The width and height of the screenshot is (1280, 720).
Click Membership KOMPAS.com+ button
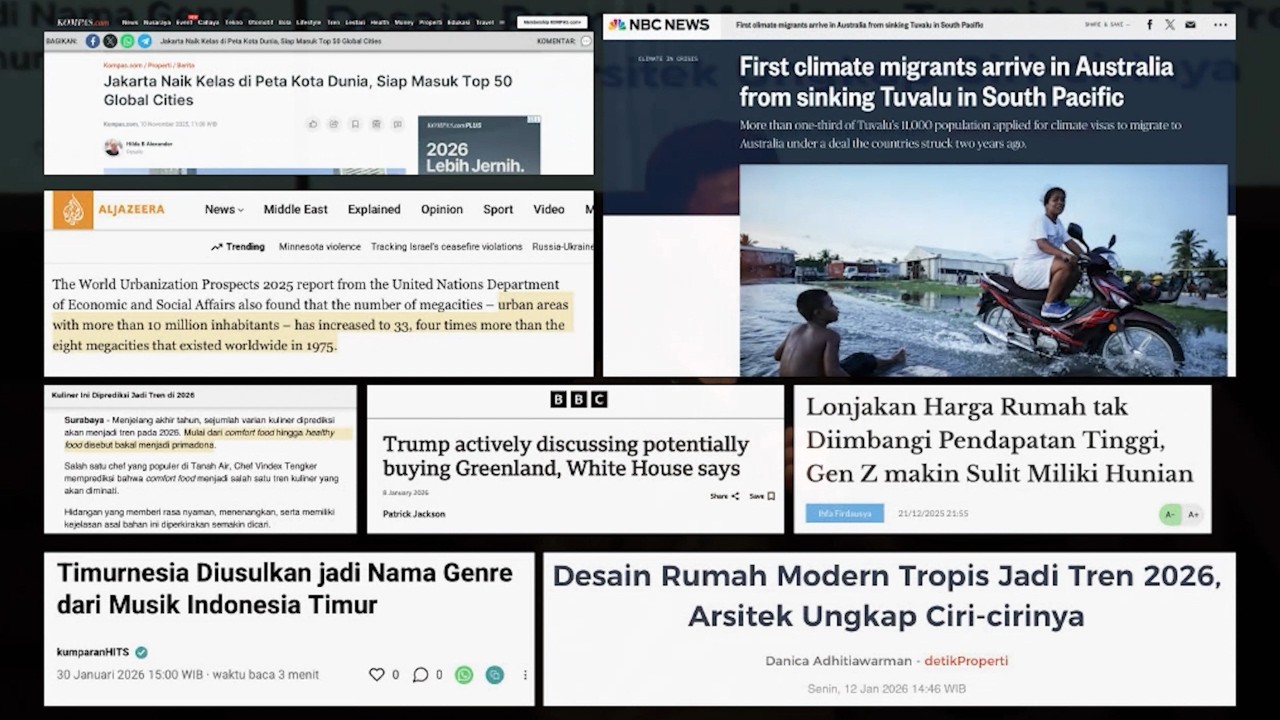point(552,22)
